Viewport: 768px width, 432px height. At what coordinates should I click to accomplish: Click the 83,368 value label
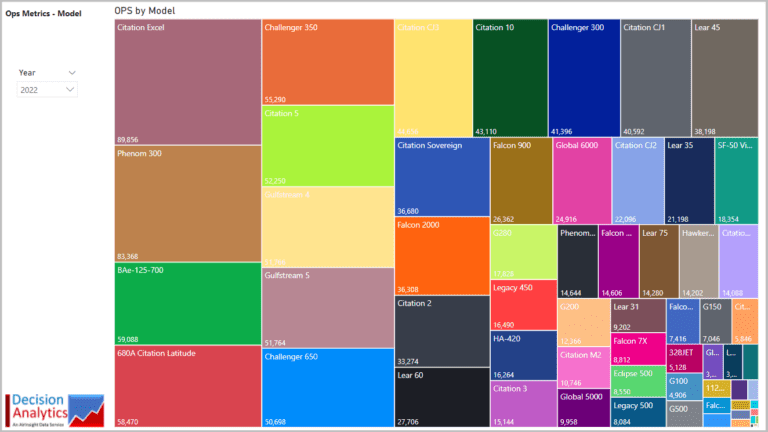127,256
